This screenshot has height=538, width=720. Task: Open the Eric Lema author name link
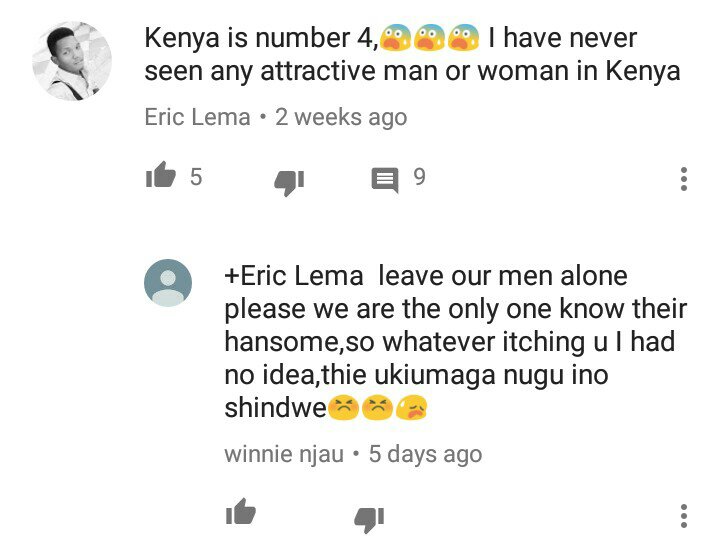197,117
